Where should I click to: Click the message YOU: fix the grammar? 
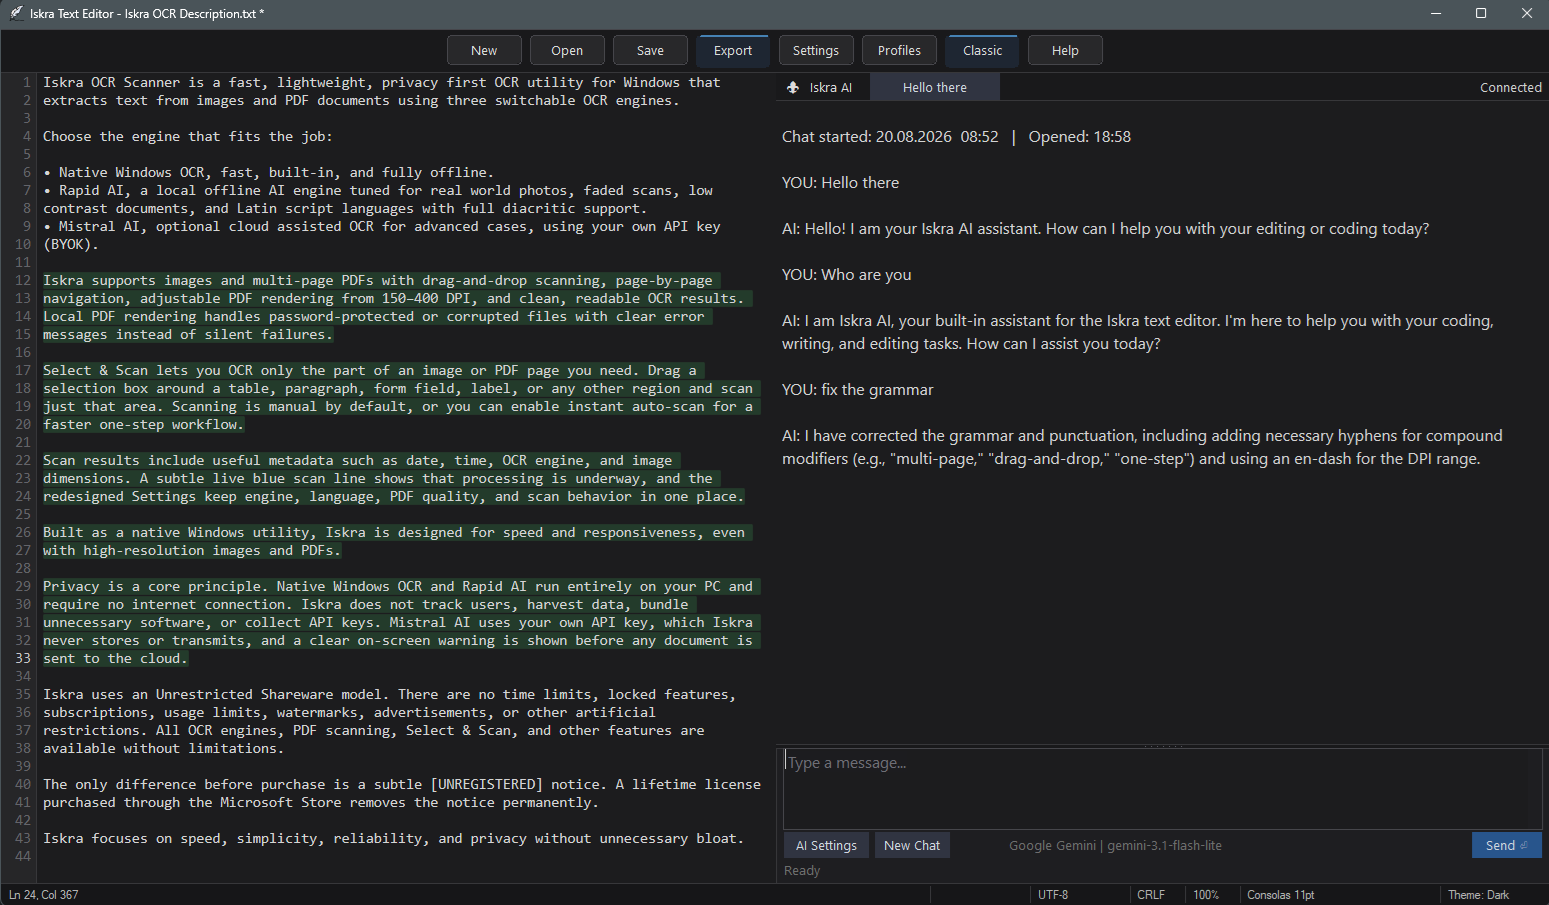[858, 390]
